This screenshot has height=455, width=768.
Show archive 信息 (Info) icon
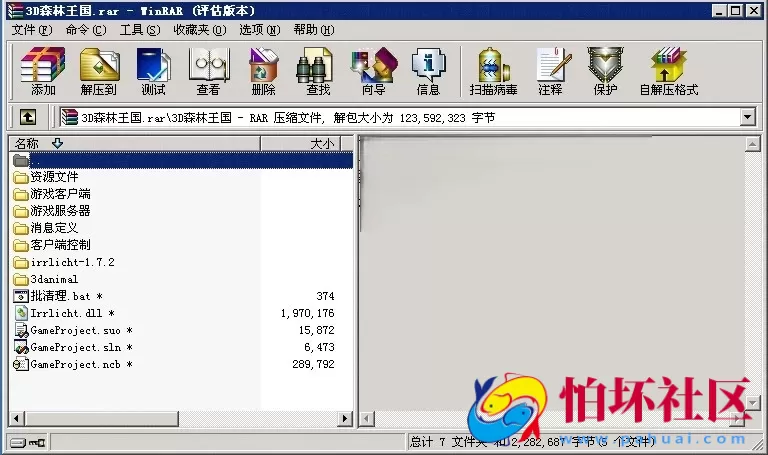pos(428,71)
